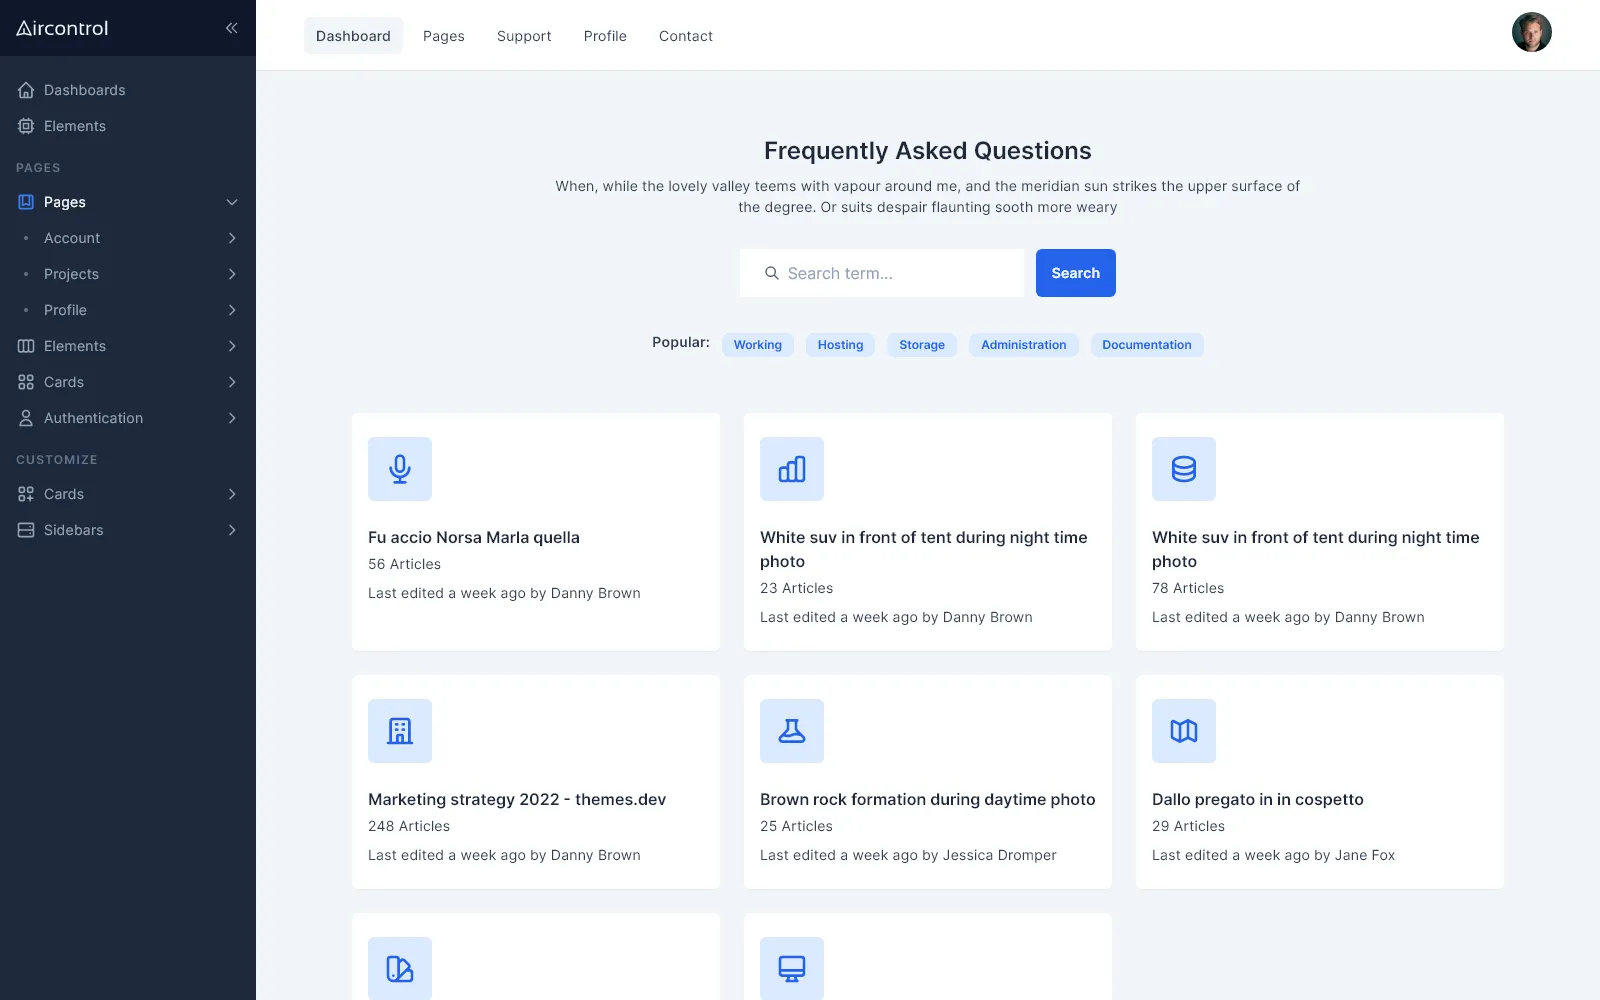Image resolution: width=1600 pixels, height=1000 pixels.
Task: Open White suv title on 23 Articles card
Action: (924, 549)
